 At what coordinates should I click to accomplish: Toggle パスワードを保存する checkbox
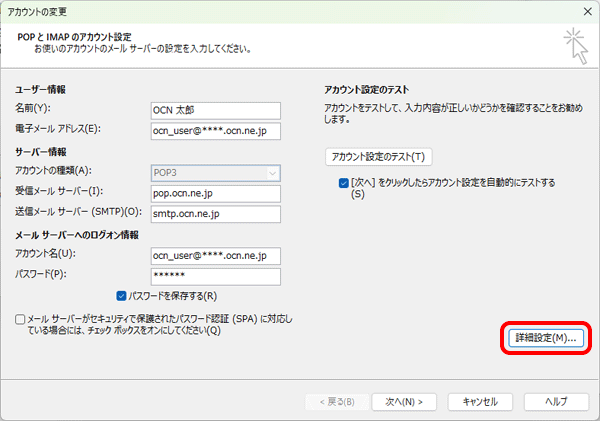pos(122,296)
